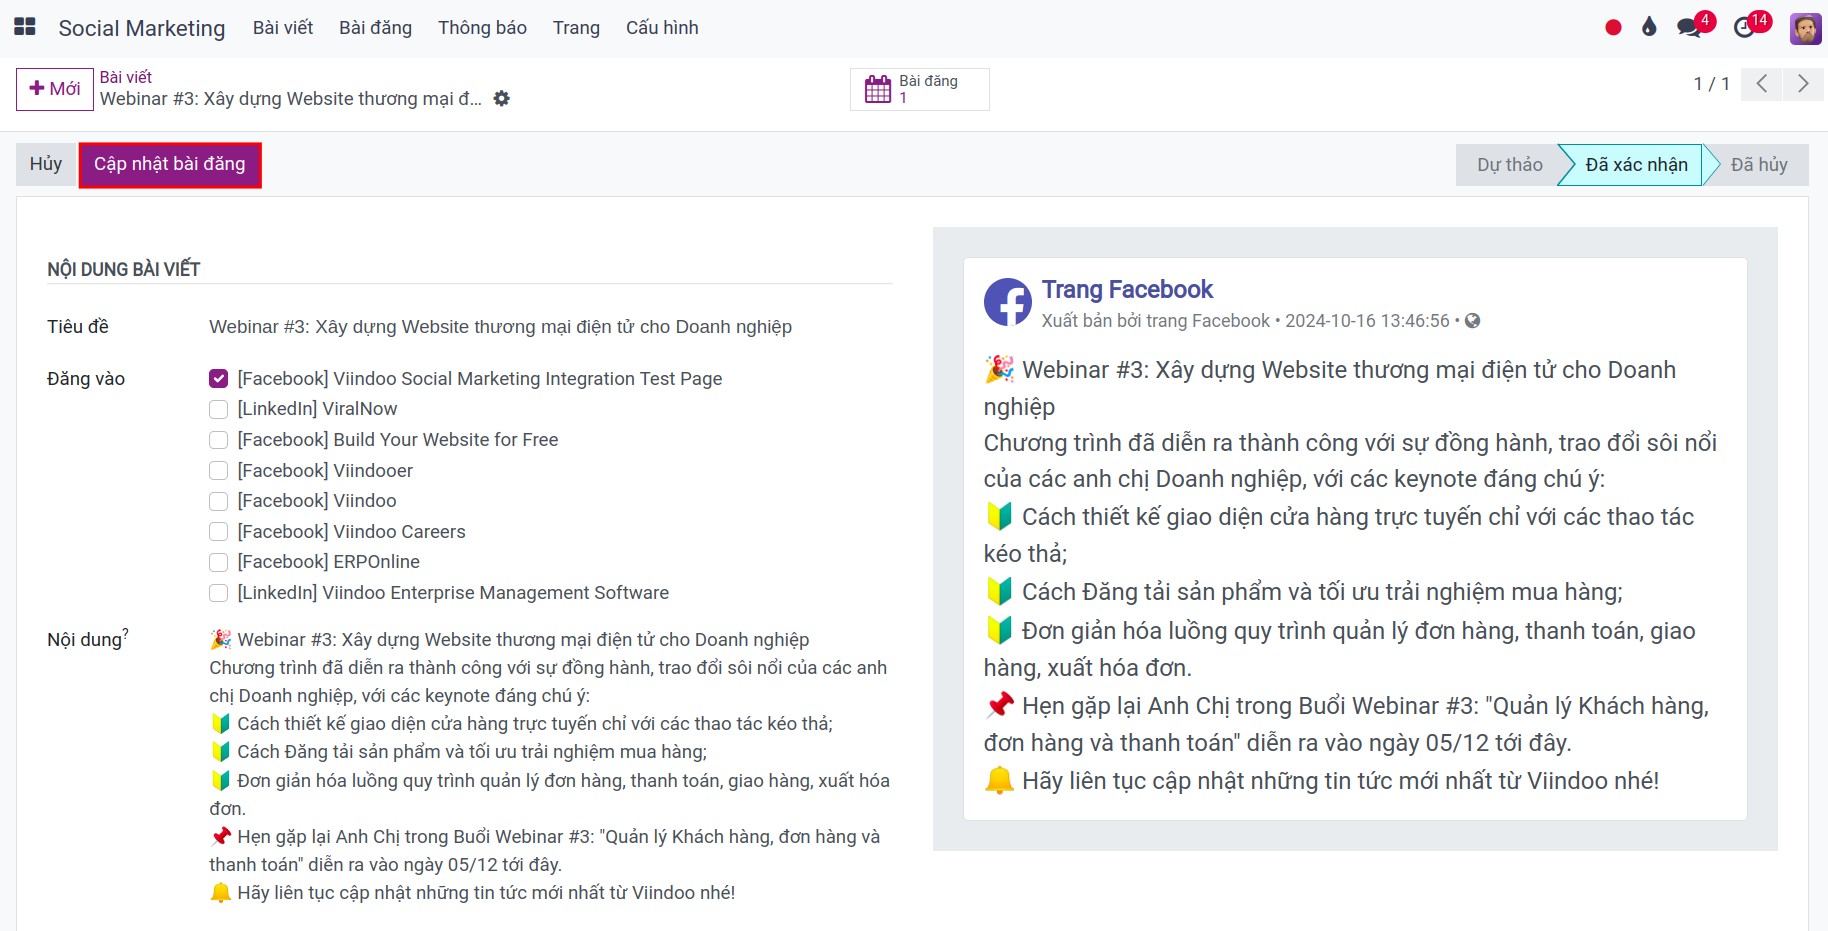1828x931 pixels.
Task: Create a new post with Mới
Action: click(x=54, y=88)
